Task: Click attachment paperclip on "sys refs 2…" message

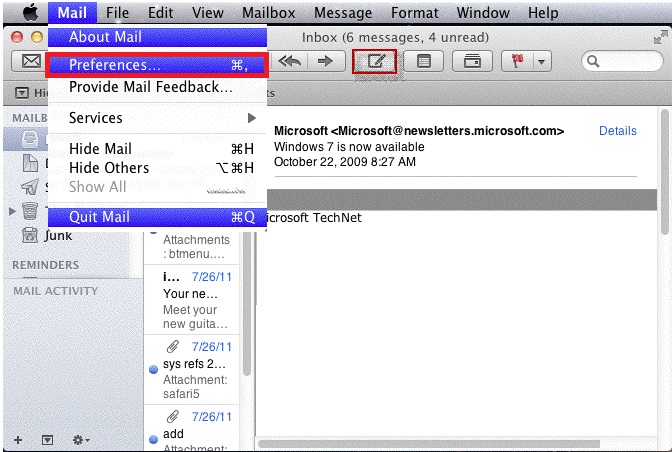Action: pos(172,346)
